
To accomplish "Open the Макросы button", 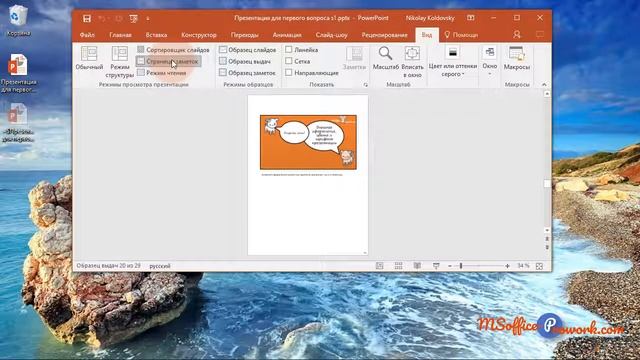I will tap(516, 58).
